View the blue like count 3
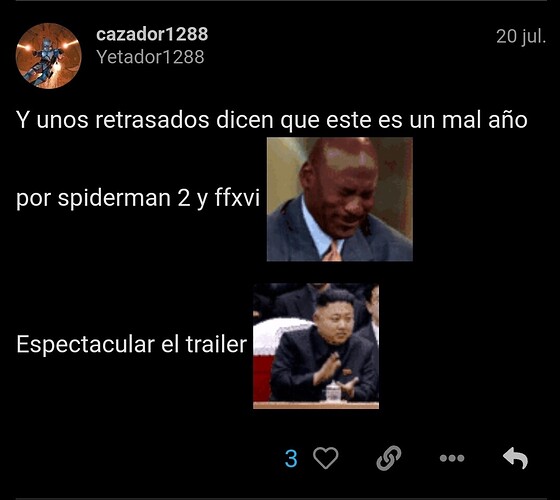Screen dimensions: 560x500 tap(291, 459)
